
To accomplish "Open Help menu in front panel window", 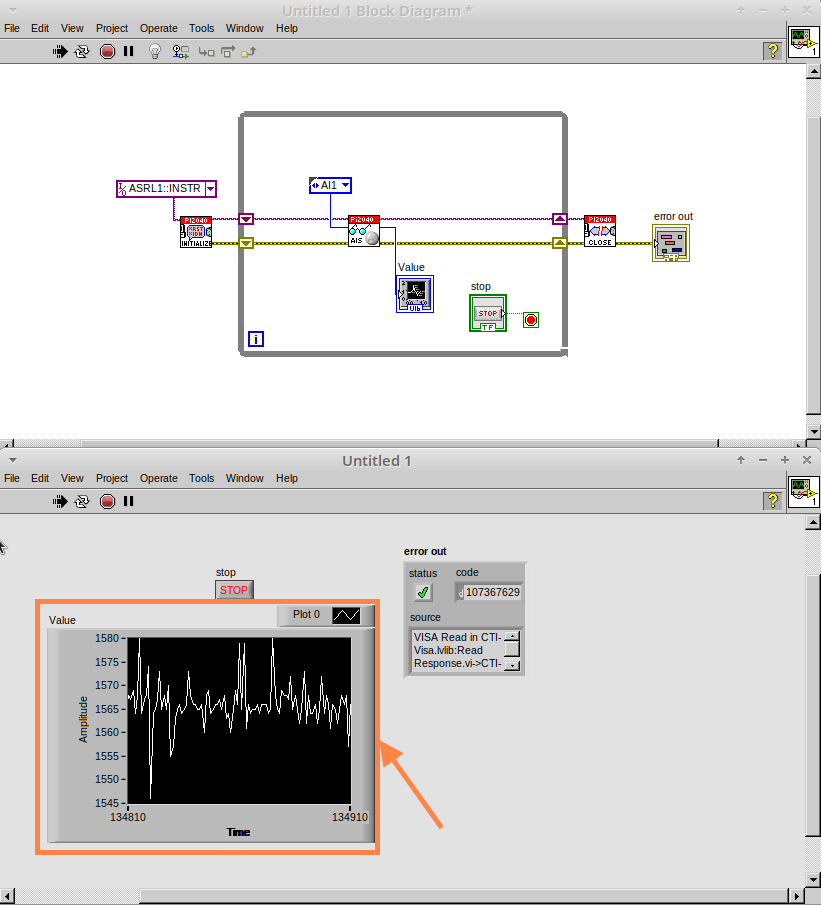I will click(x=287, y=478).
